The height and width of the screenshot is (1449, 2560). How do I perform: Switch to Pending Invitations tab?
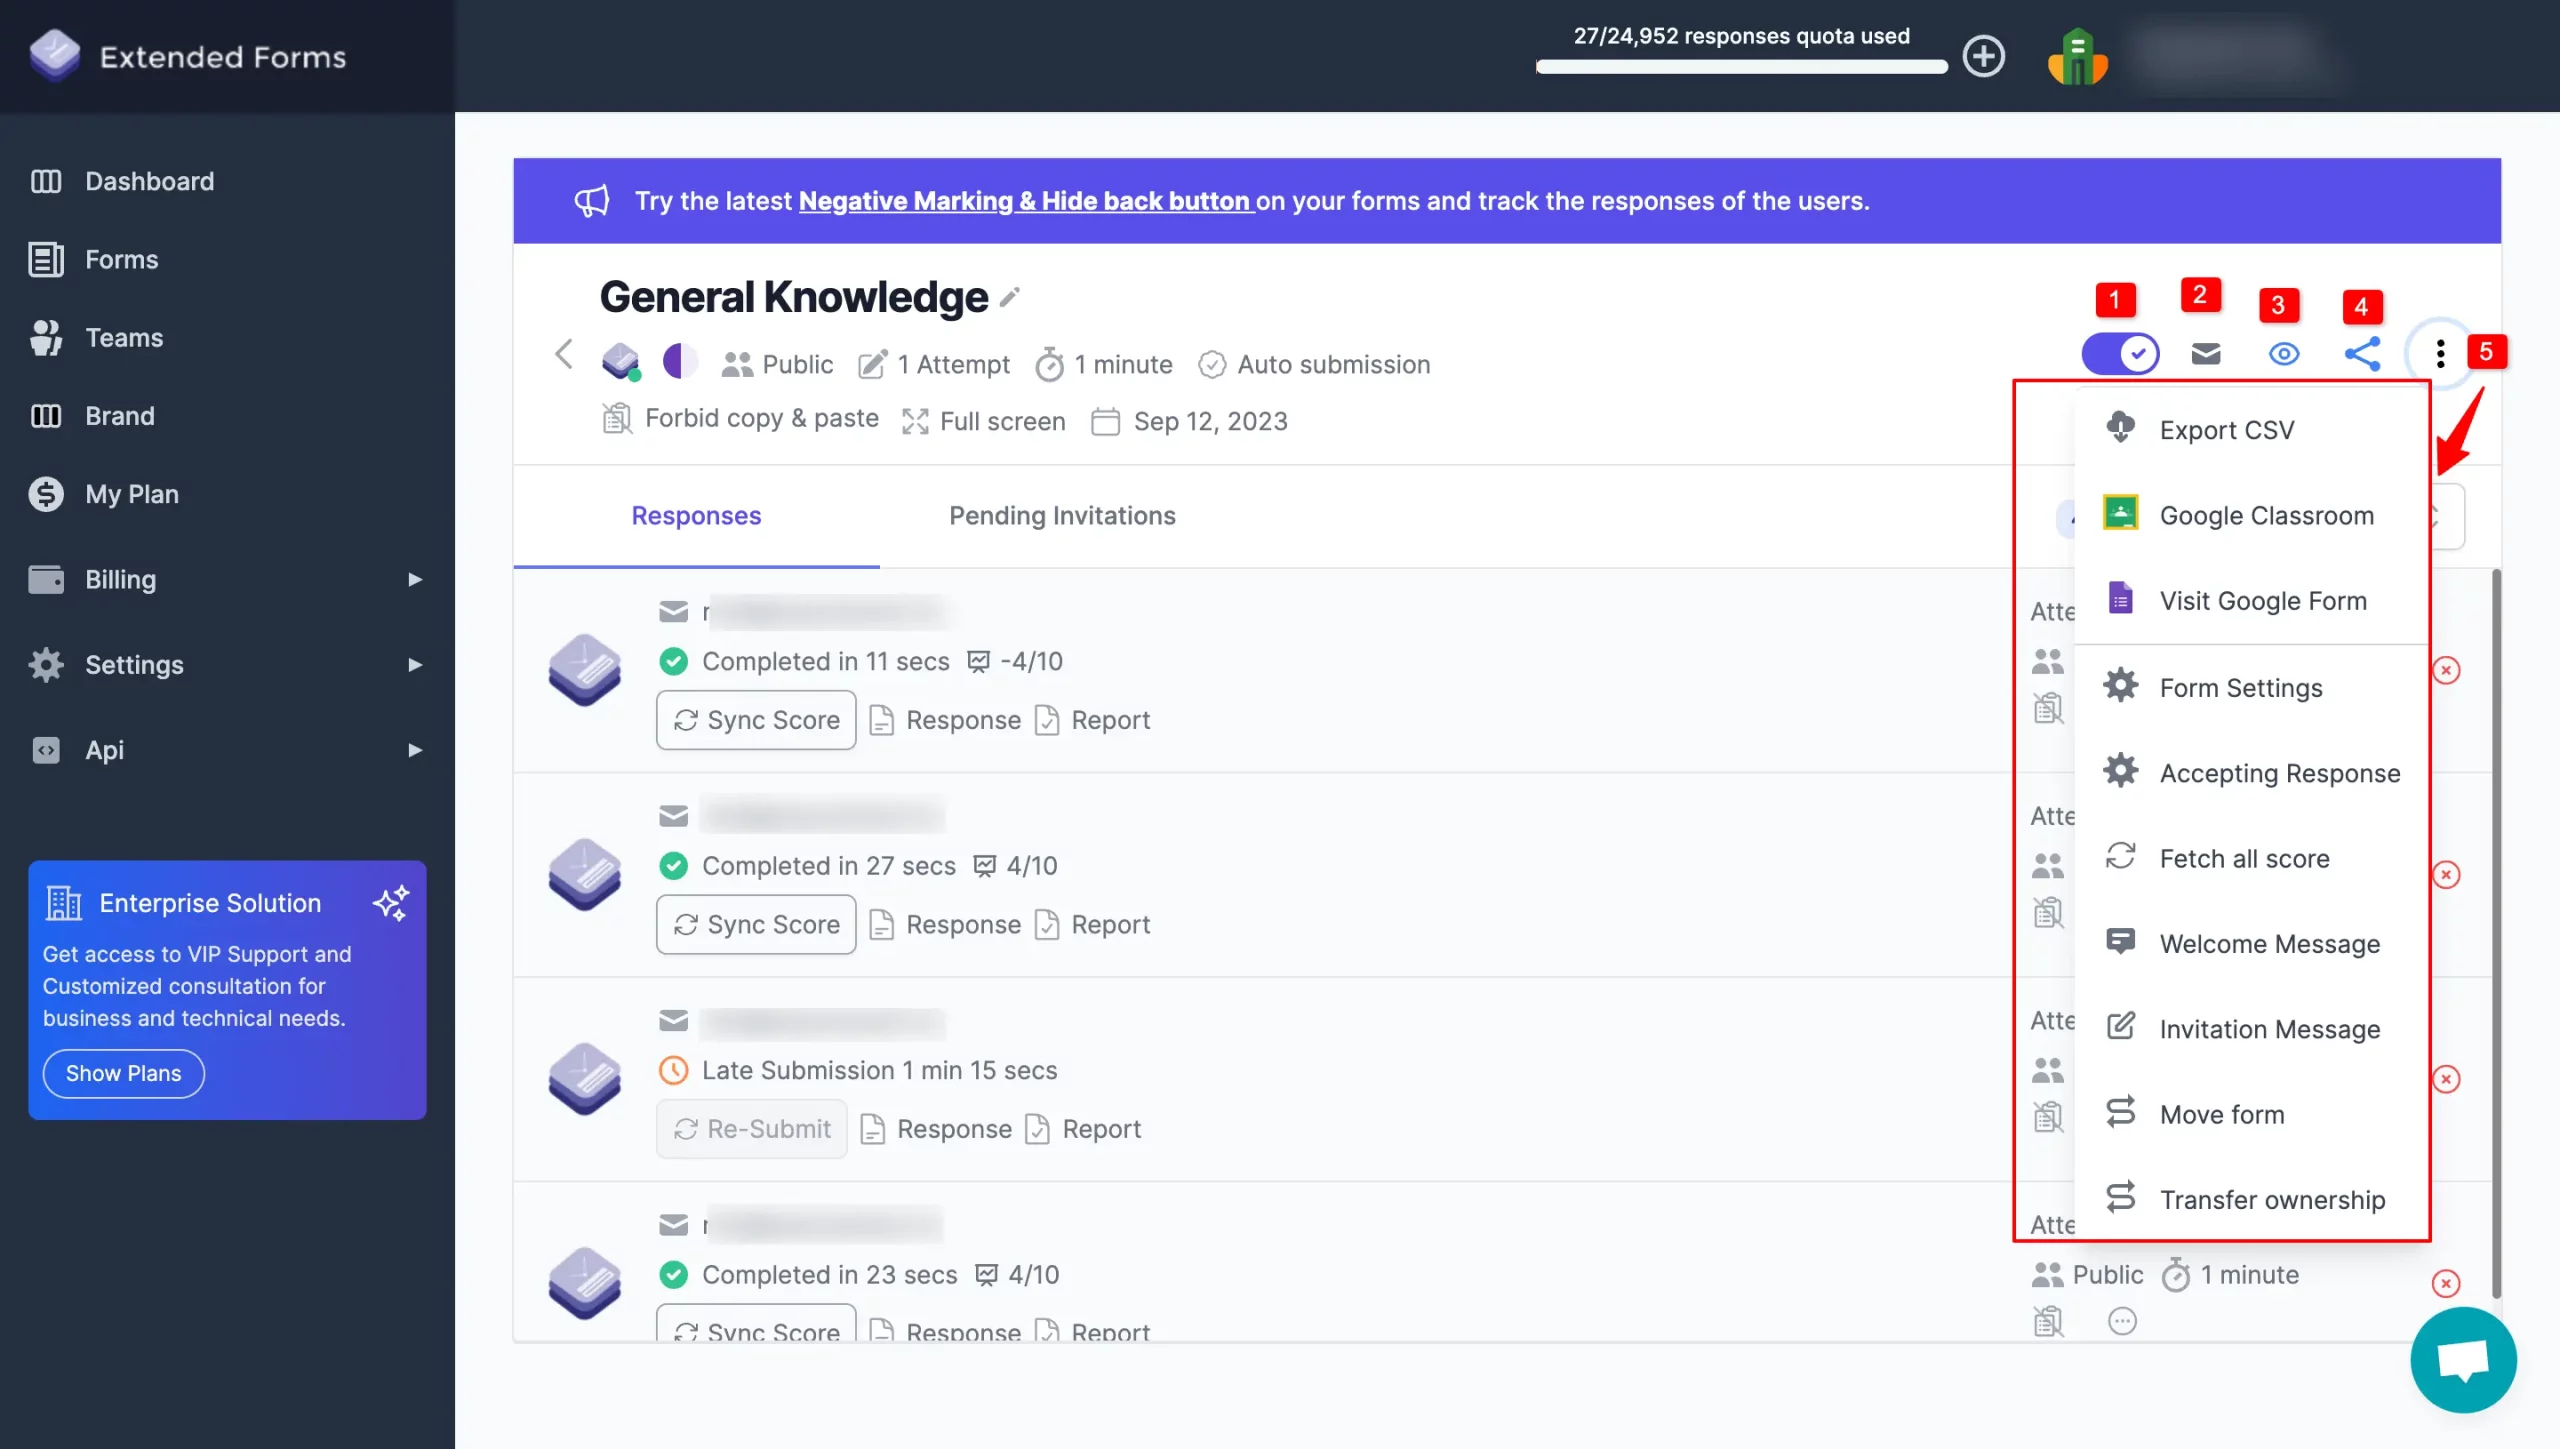[x=1062, y=516]
